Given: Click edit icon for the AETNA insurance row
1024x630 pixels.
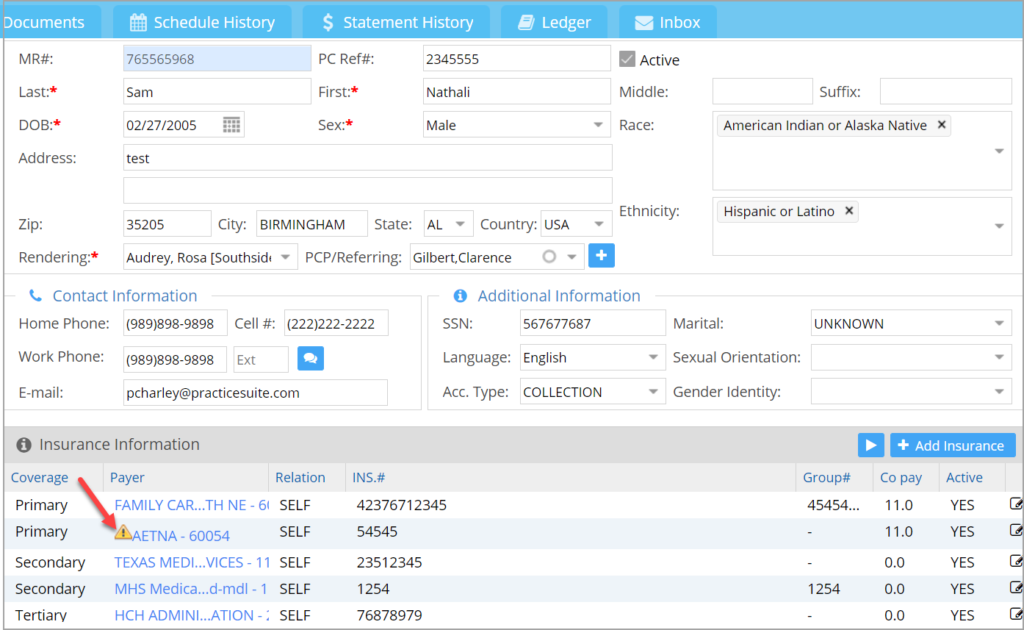Looking at the screenshot, I should click(1016, 531).
